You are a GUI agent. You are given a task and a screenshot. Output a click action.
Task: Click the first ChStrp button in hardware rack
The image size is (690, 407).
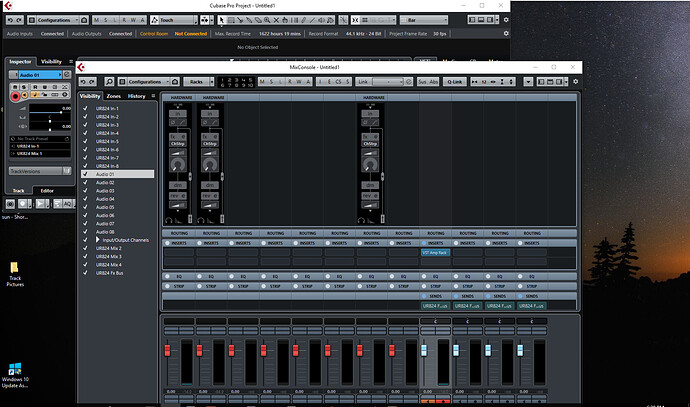click(x=178, y=144)
